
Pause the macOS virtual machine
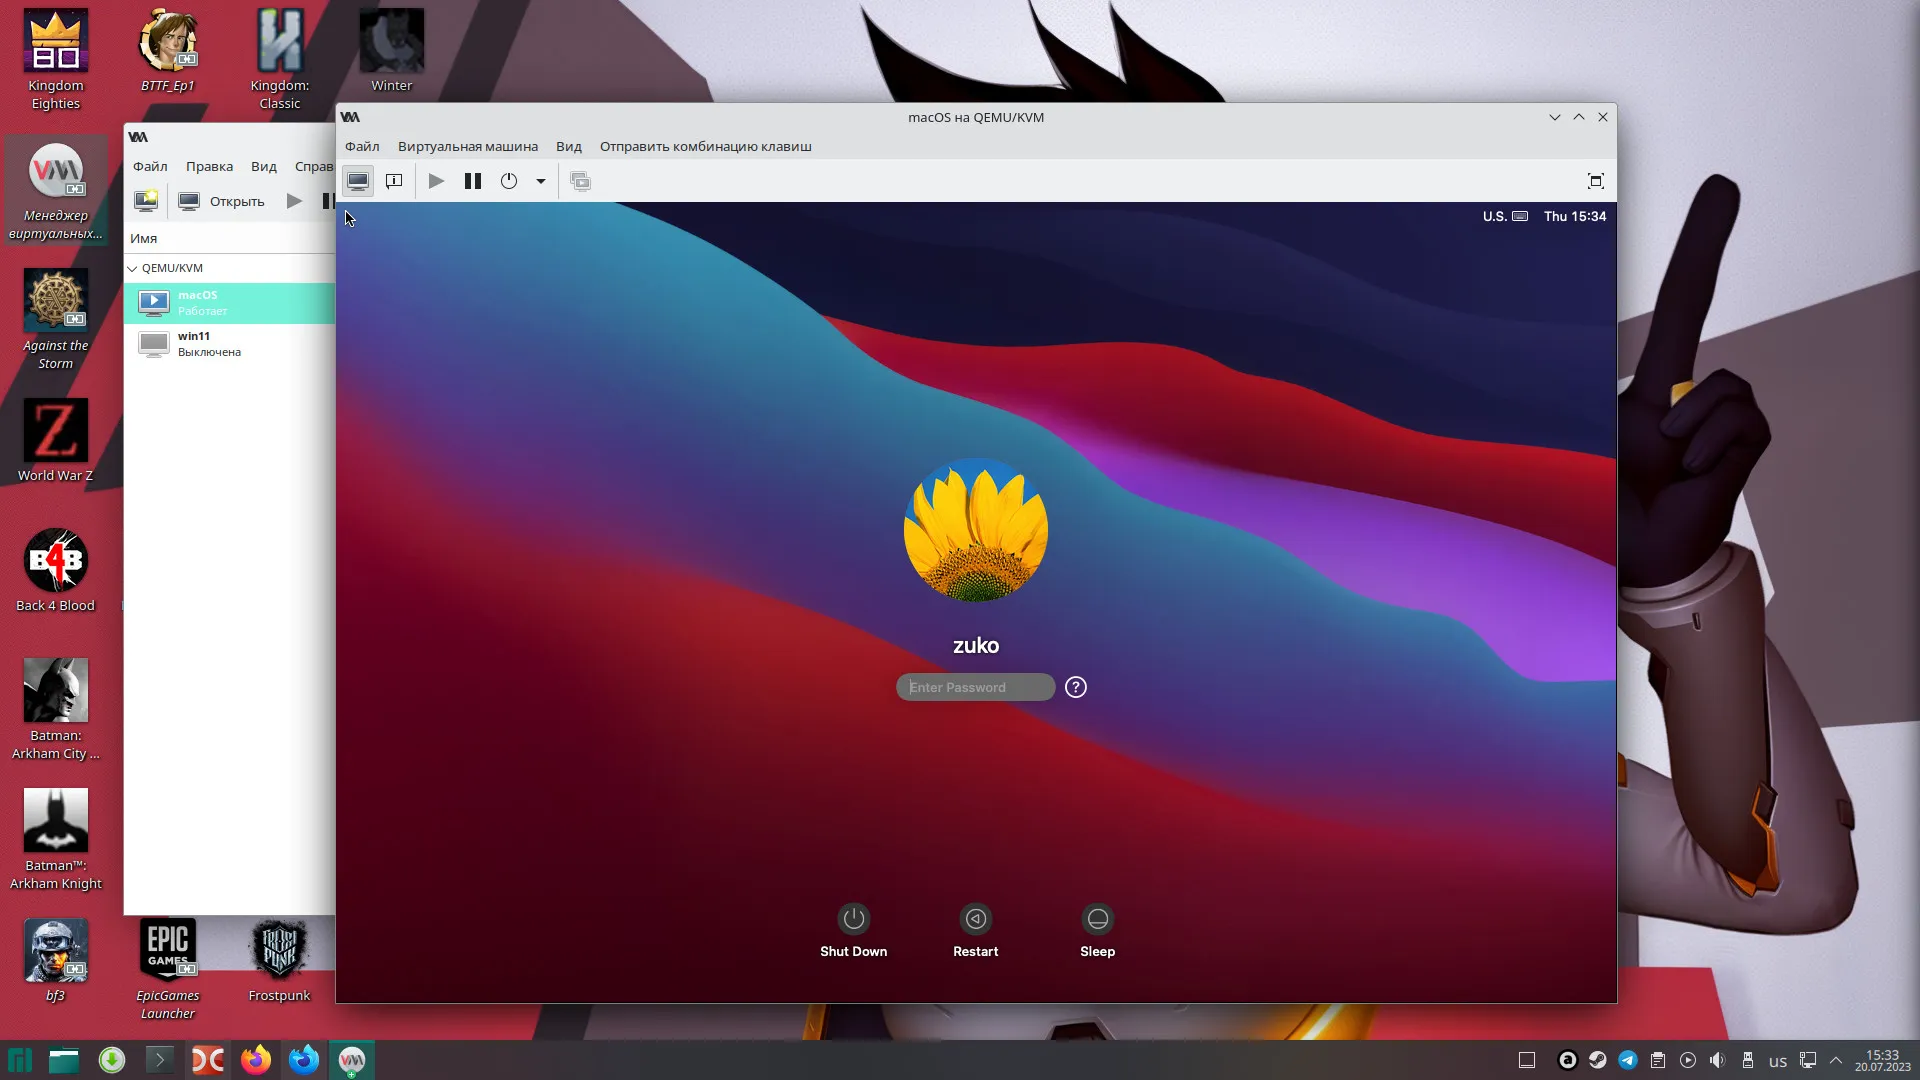tap(473, 181)
